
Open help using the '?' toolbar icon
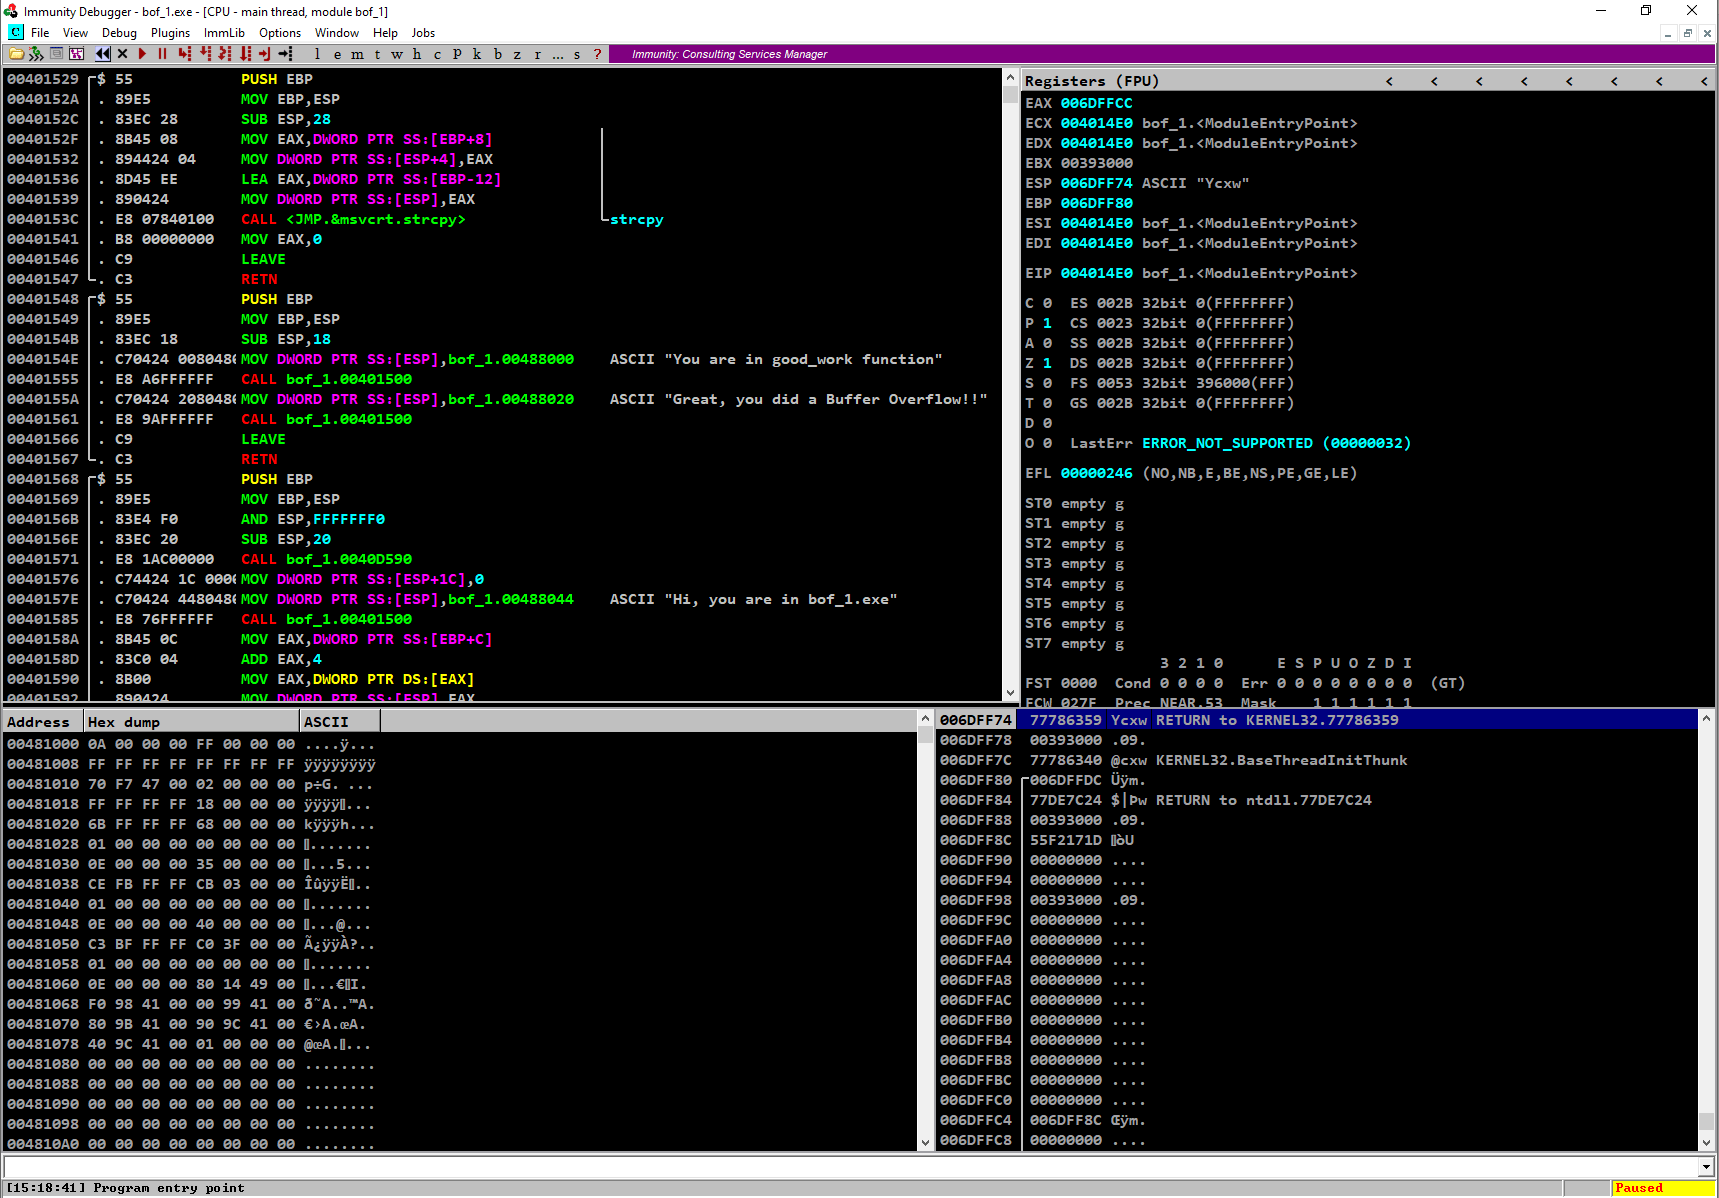click(598, 54)
